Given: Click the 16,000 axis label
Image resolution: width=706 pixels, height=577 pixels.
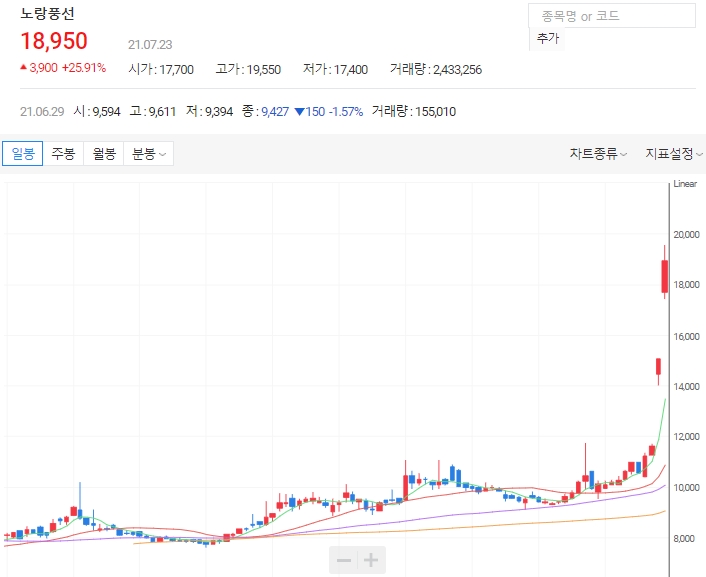Looking at the screenshot, I should coord(686,336).
